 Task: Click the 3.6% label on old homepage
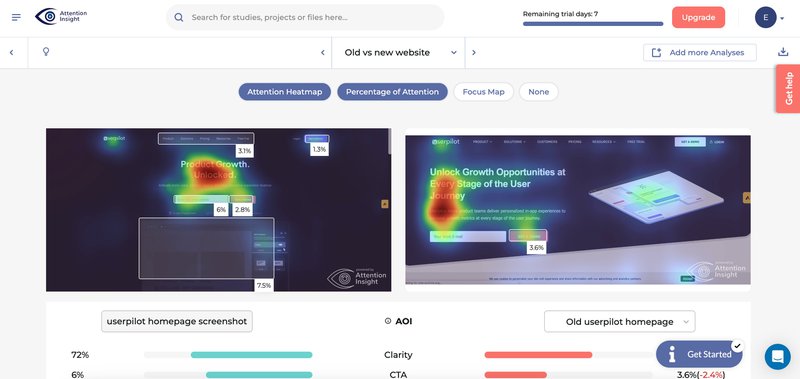pyautogui.click(x=536, y=248)
